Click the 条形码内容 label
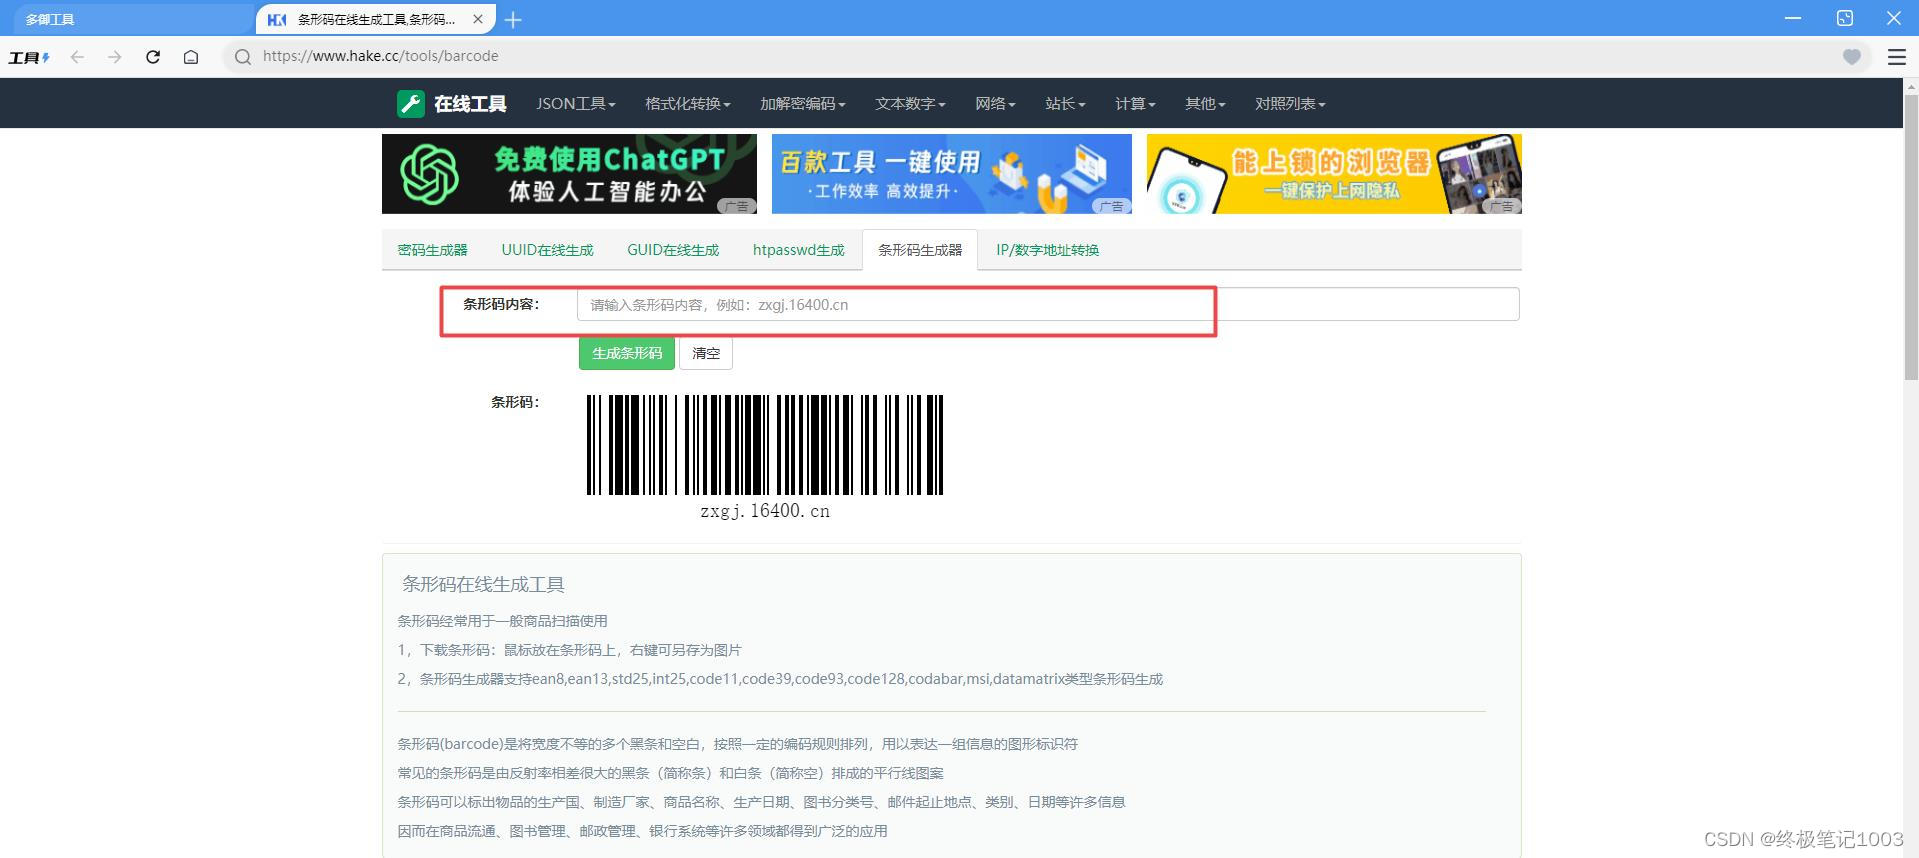Viewport: 1919px width, 858px height. tap(501, 304)
